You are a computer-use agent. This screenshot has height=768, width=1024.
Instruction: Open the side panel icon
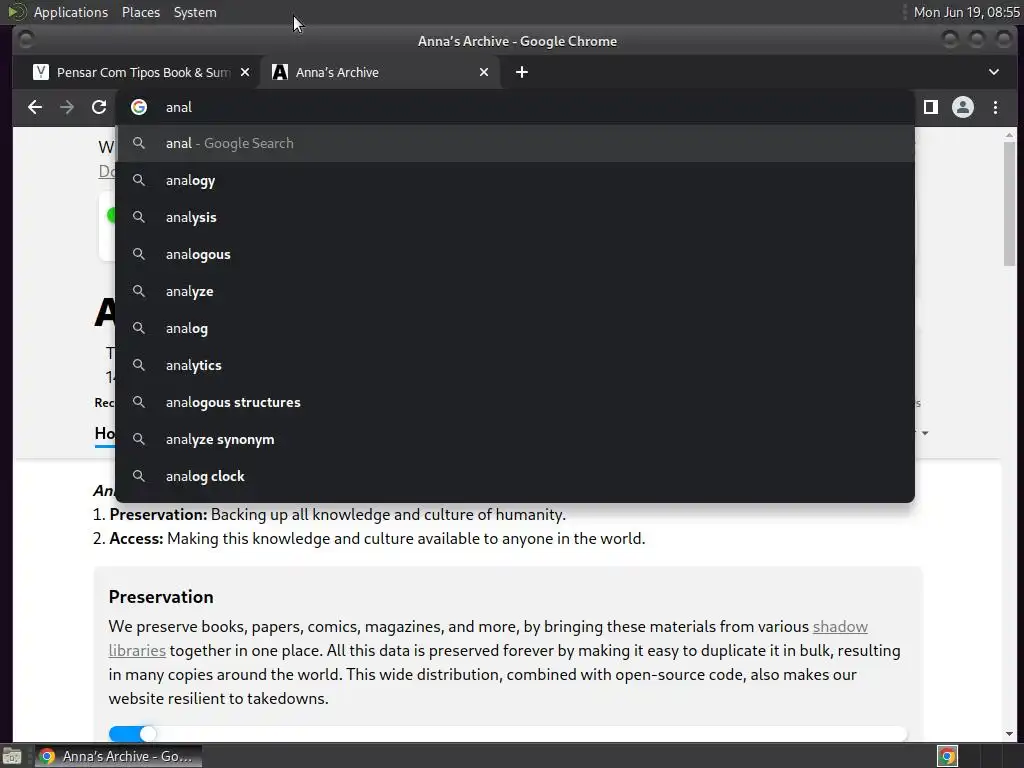[931, 107]
